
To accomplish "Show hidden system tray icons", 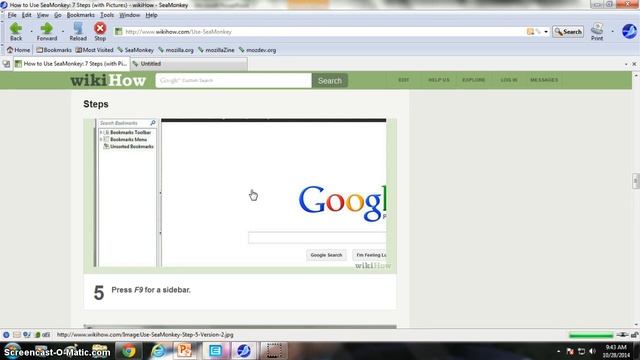I will (559, 351).
